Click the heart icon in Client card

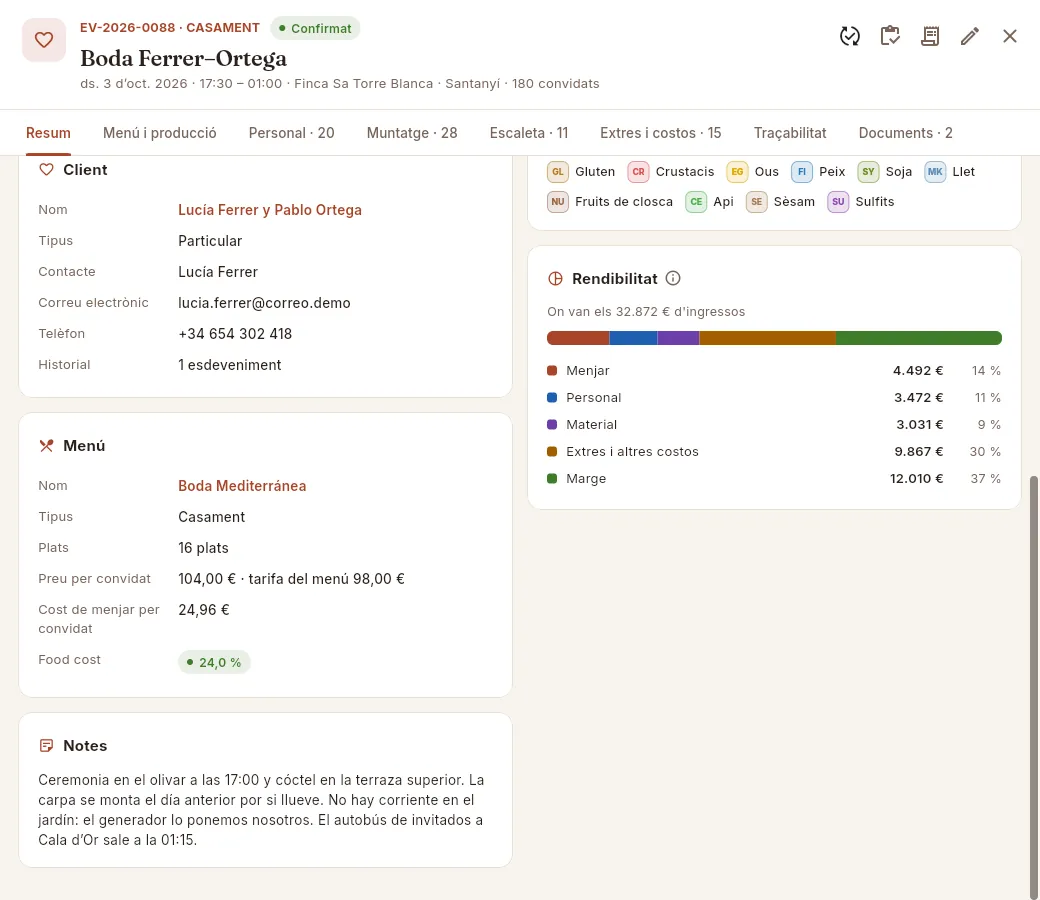(x=46, y=170)
